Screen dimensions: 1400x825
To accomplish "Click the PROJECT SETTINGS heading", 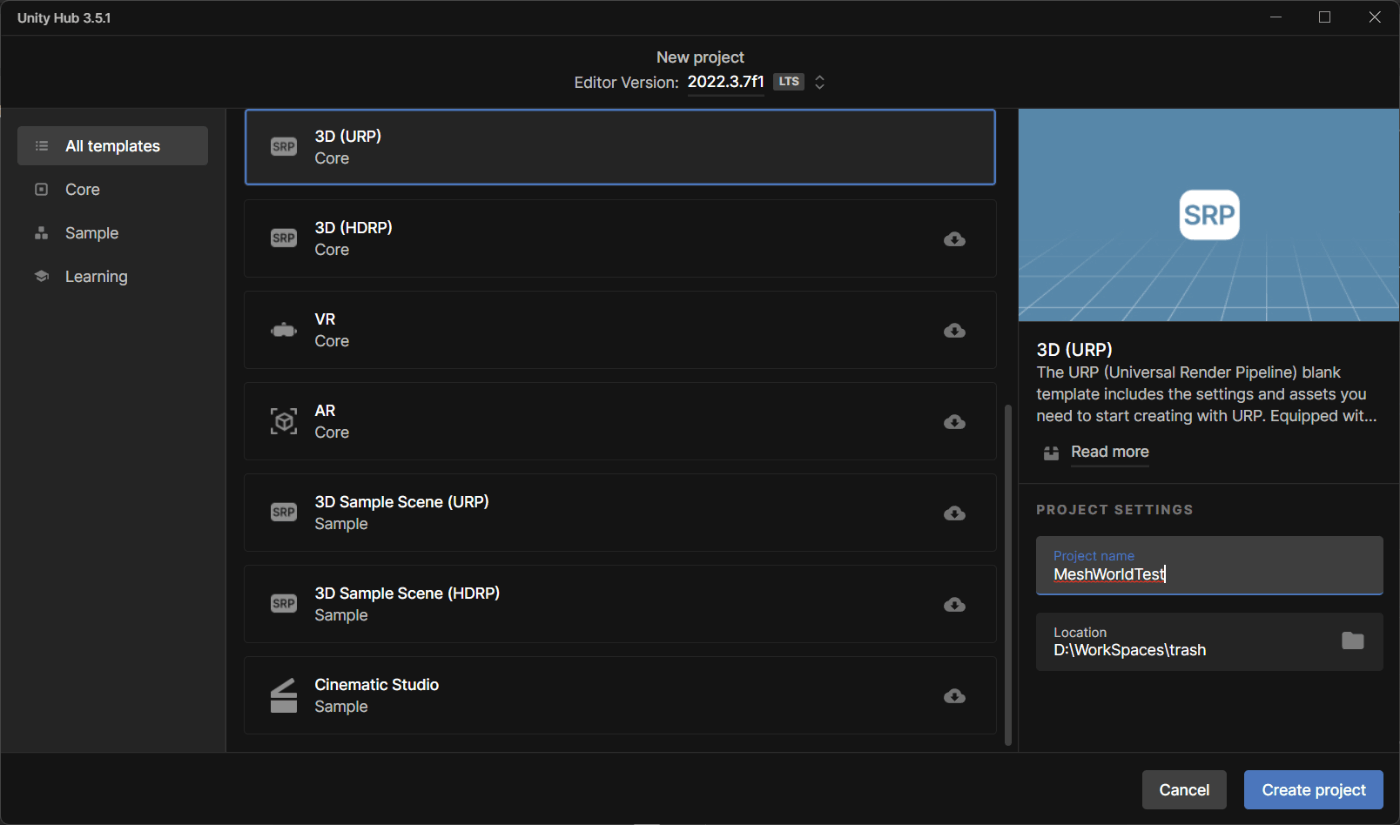I will 1115,510.
